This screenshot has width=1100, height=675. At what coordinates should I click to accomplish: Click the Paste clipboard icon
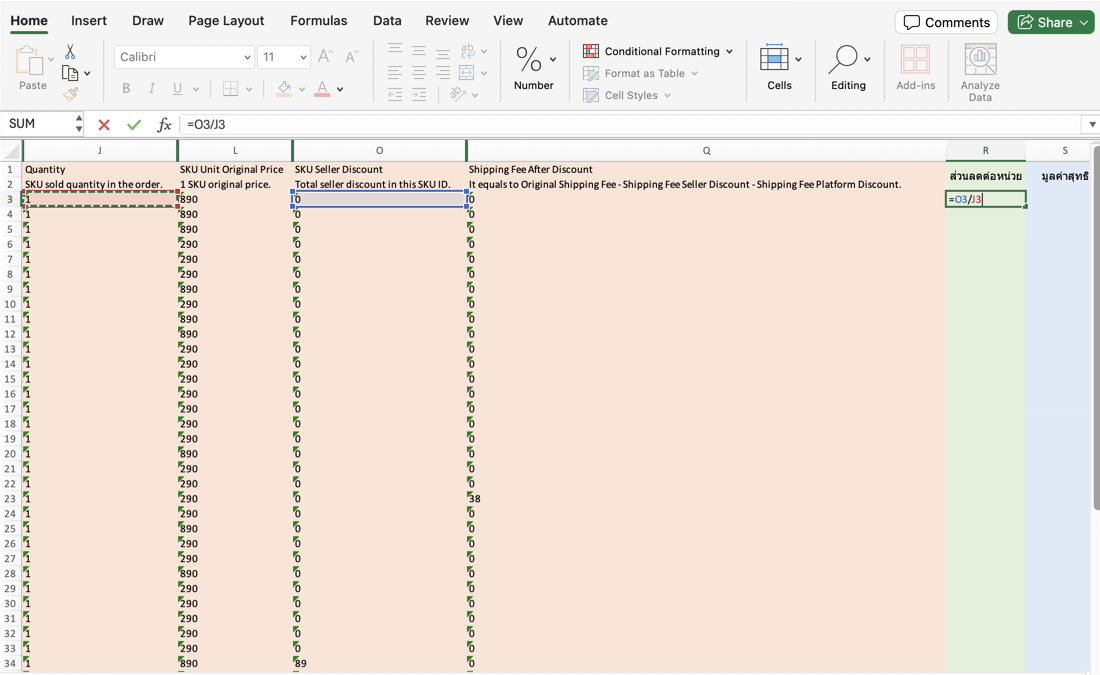click(29, 60)
